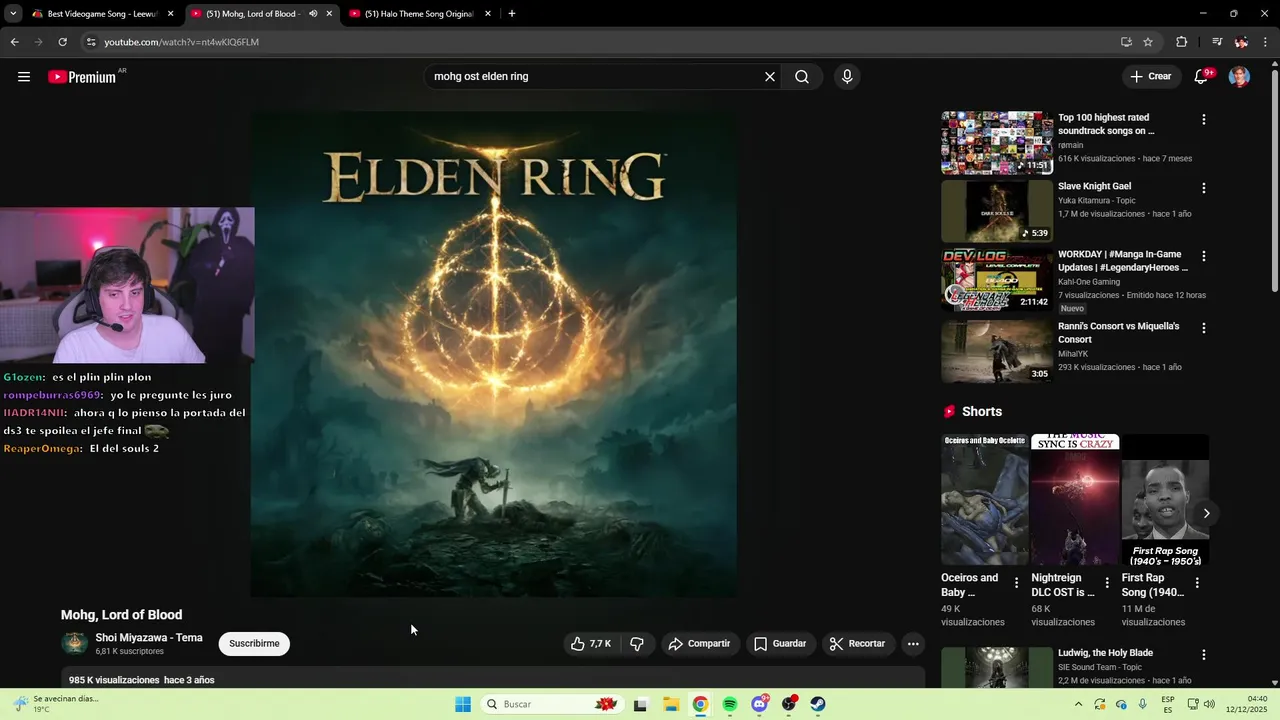Save the video with Guardar
The height and width of the screenshot is (720, 1280).
tap(780, 644)
